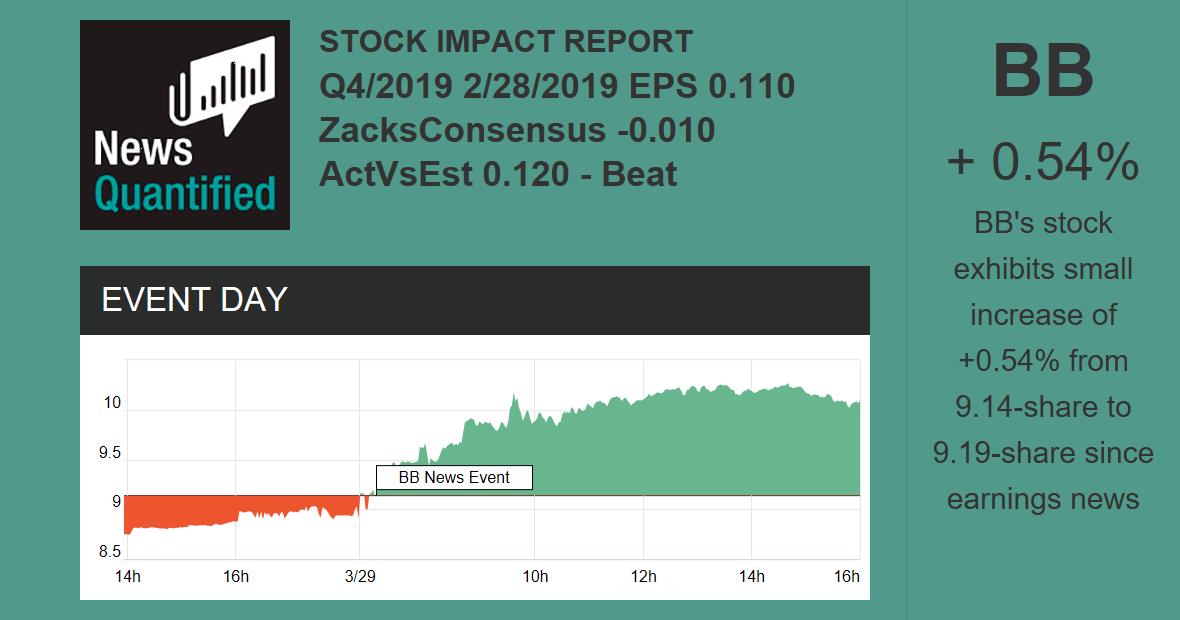Viewport: 1180px width, 620px height.
Task: Select the Q4/2019 EPS 0.110 line
Action: coord(556,86)
